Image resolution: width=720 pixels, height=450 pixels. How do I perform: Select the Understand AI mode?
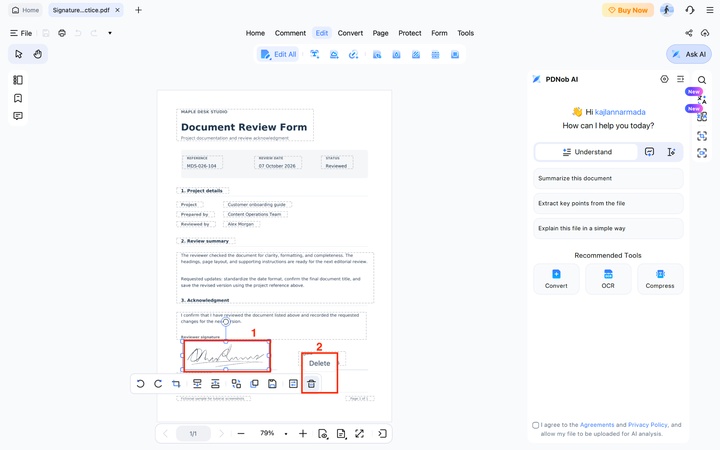pyautogui.click(x=587, y=152)
